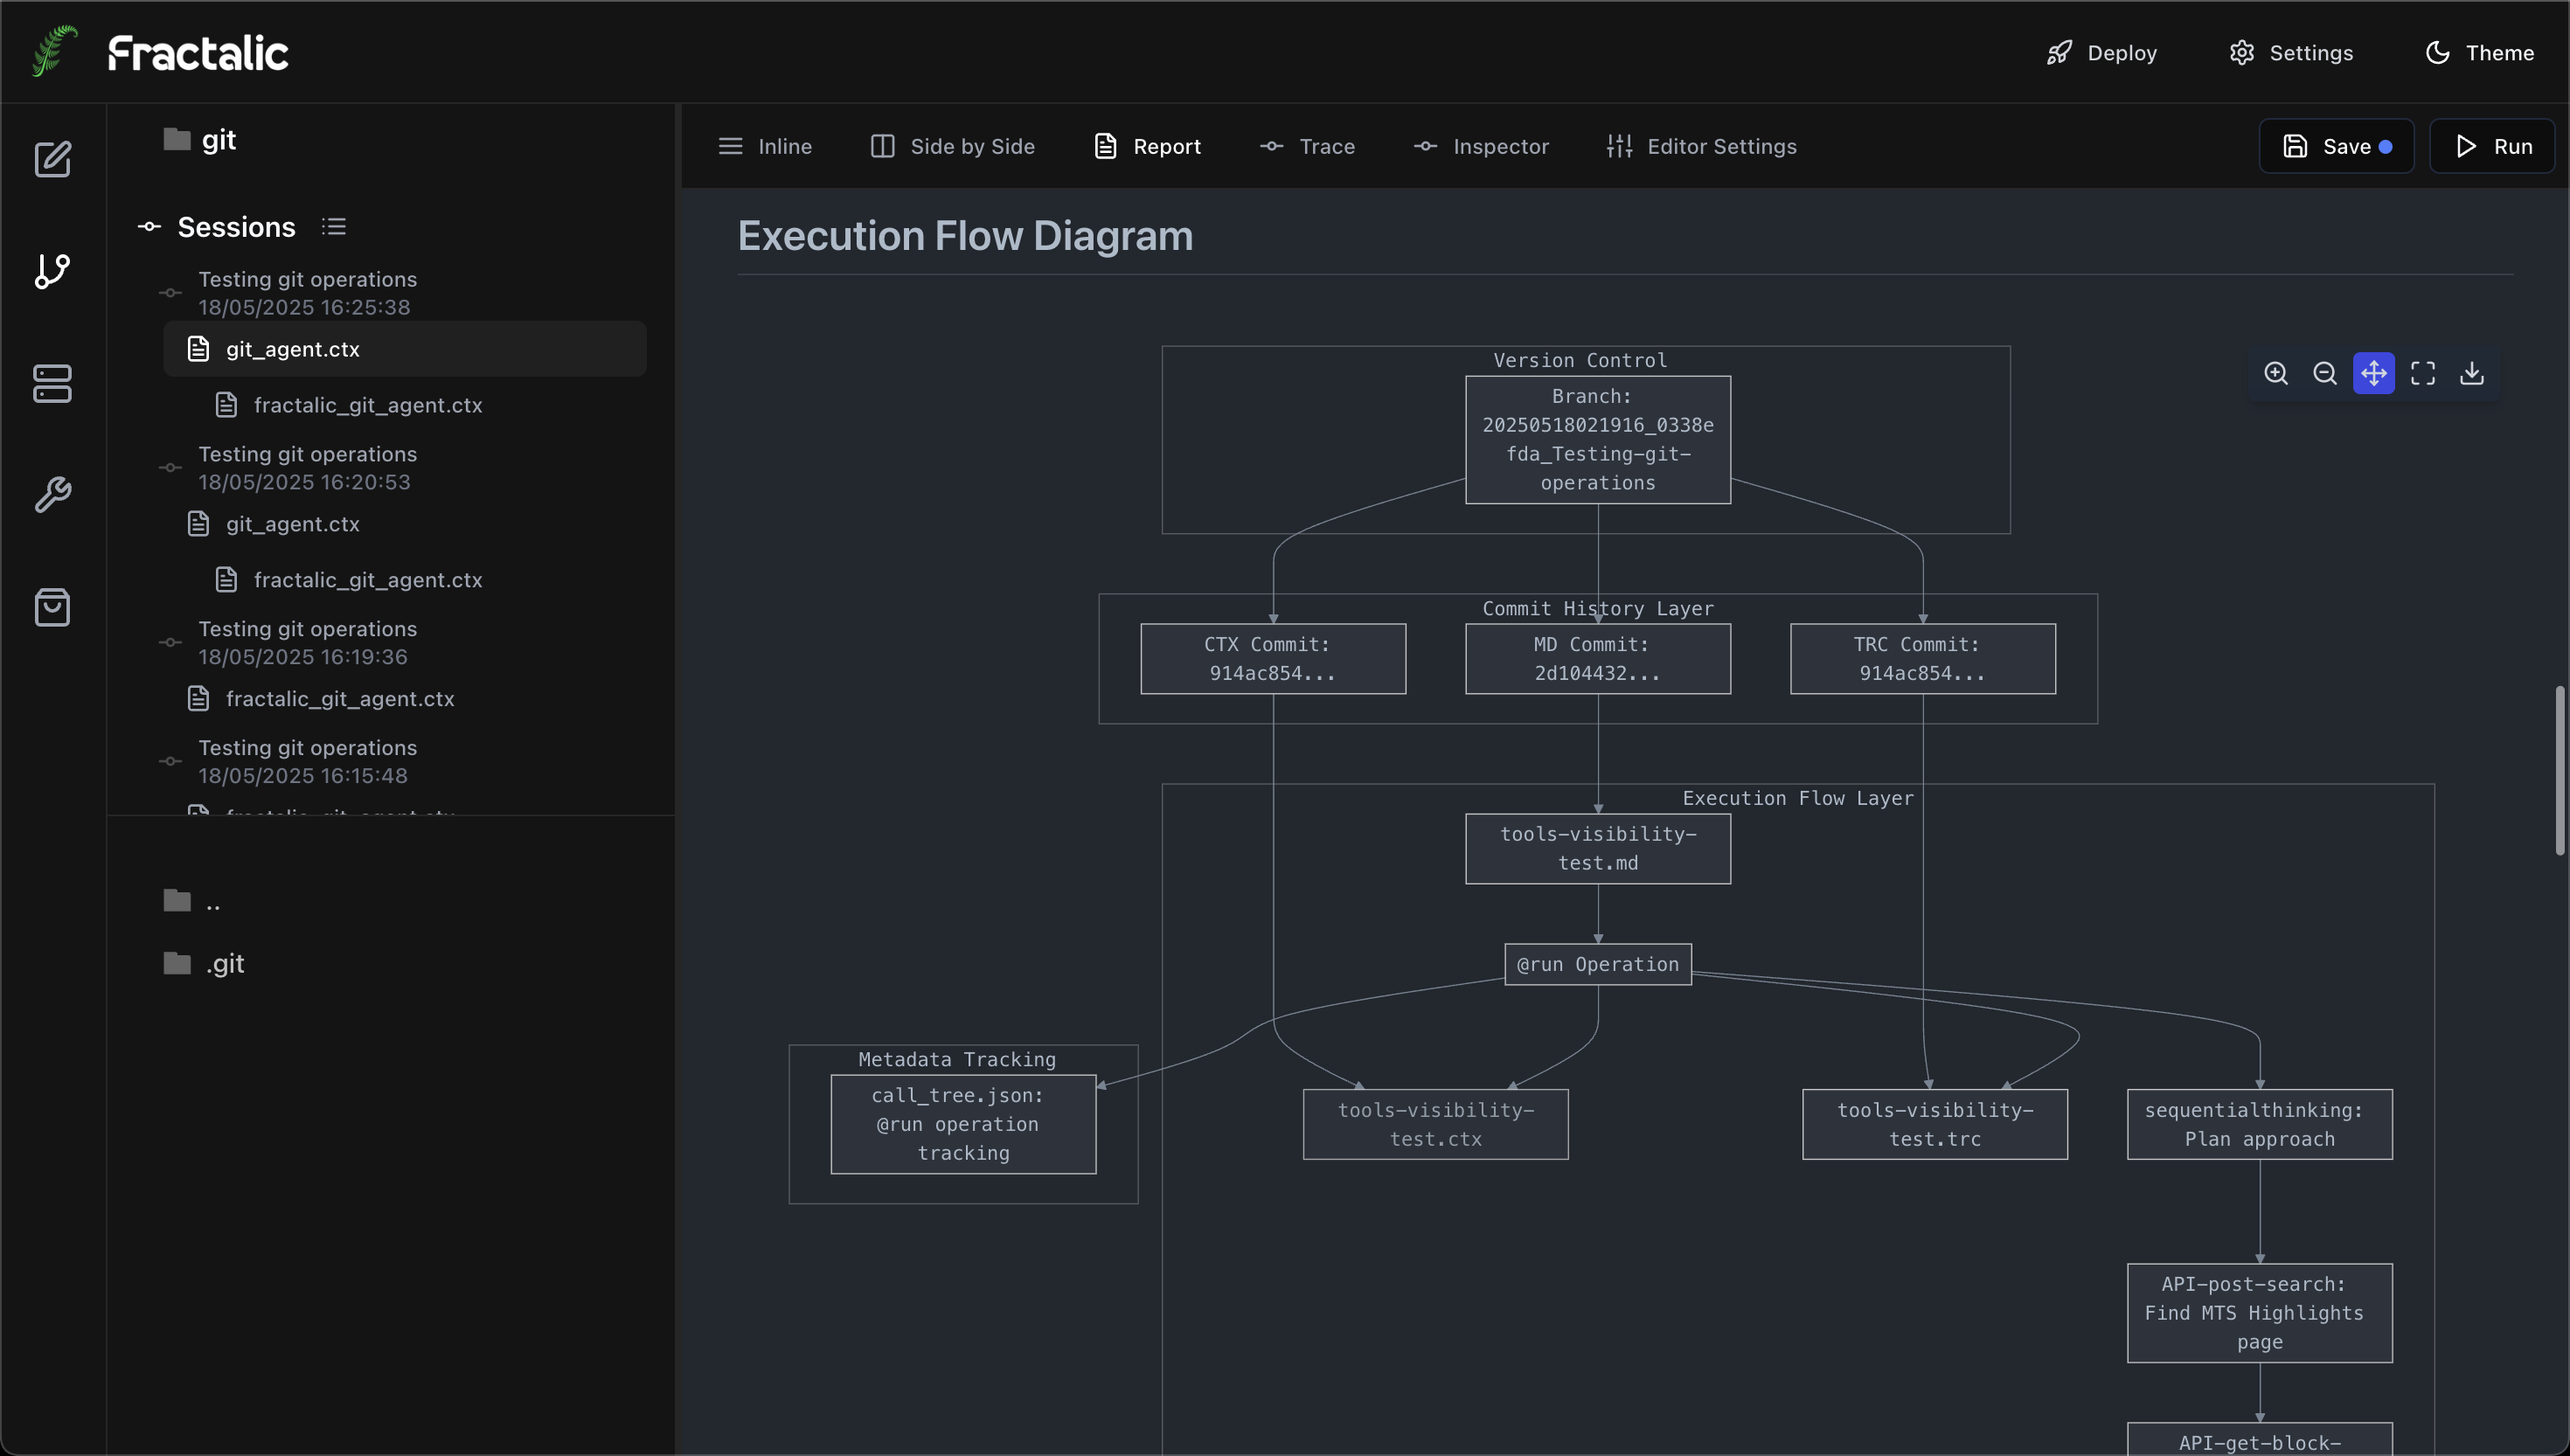
Task: Select tools-visibility-test.trc node
Action: tap(1935, 1124)
